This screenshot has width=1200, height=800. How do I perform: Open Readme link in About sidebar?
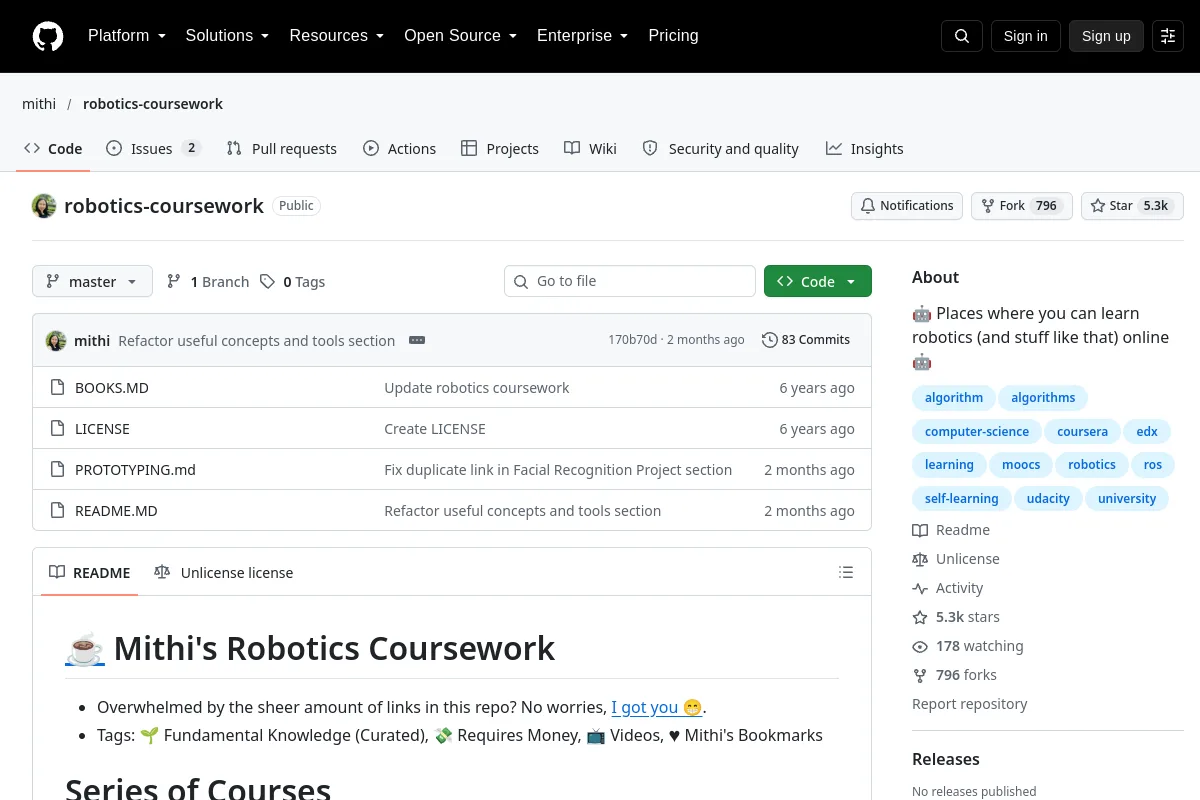tap(951, 530)
